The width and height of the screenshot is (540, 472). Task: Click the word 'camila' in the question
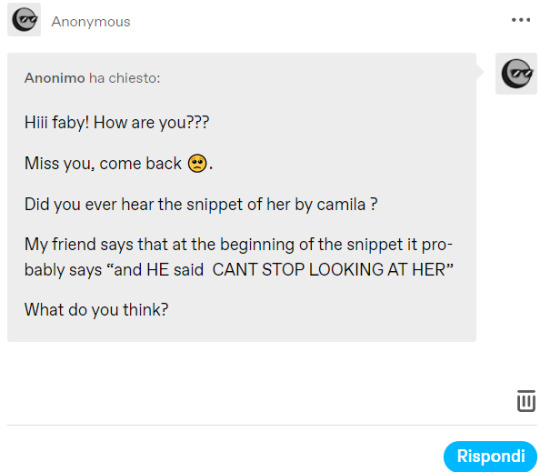341,204
